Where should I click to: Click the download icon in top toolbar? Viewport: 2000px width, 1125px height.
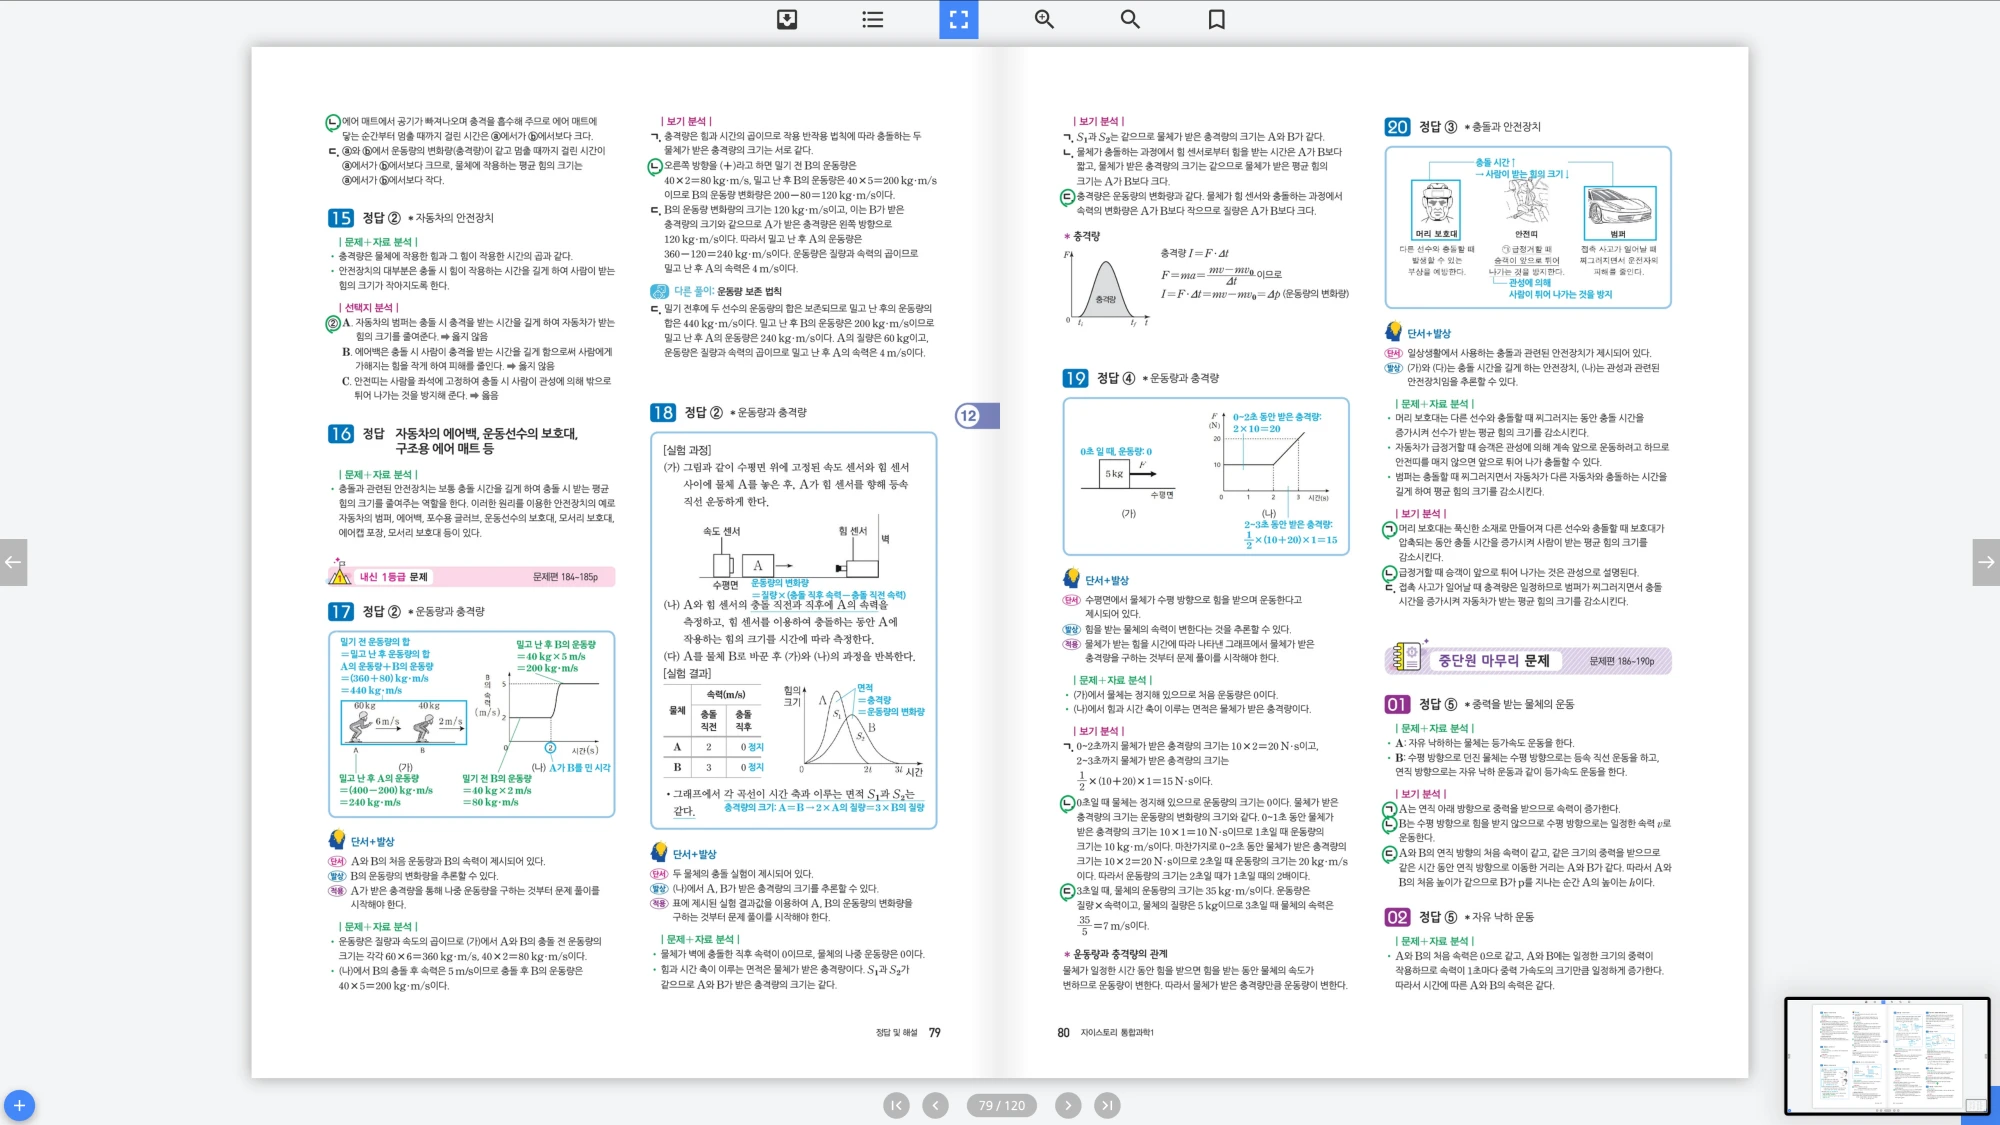pyautogui.click(x=787, y=19)
